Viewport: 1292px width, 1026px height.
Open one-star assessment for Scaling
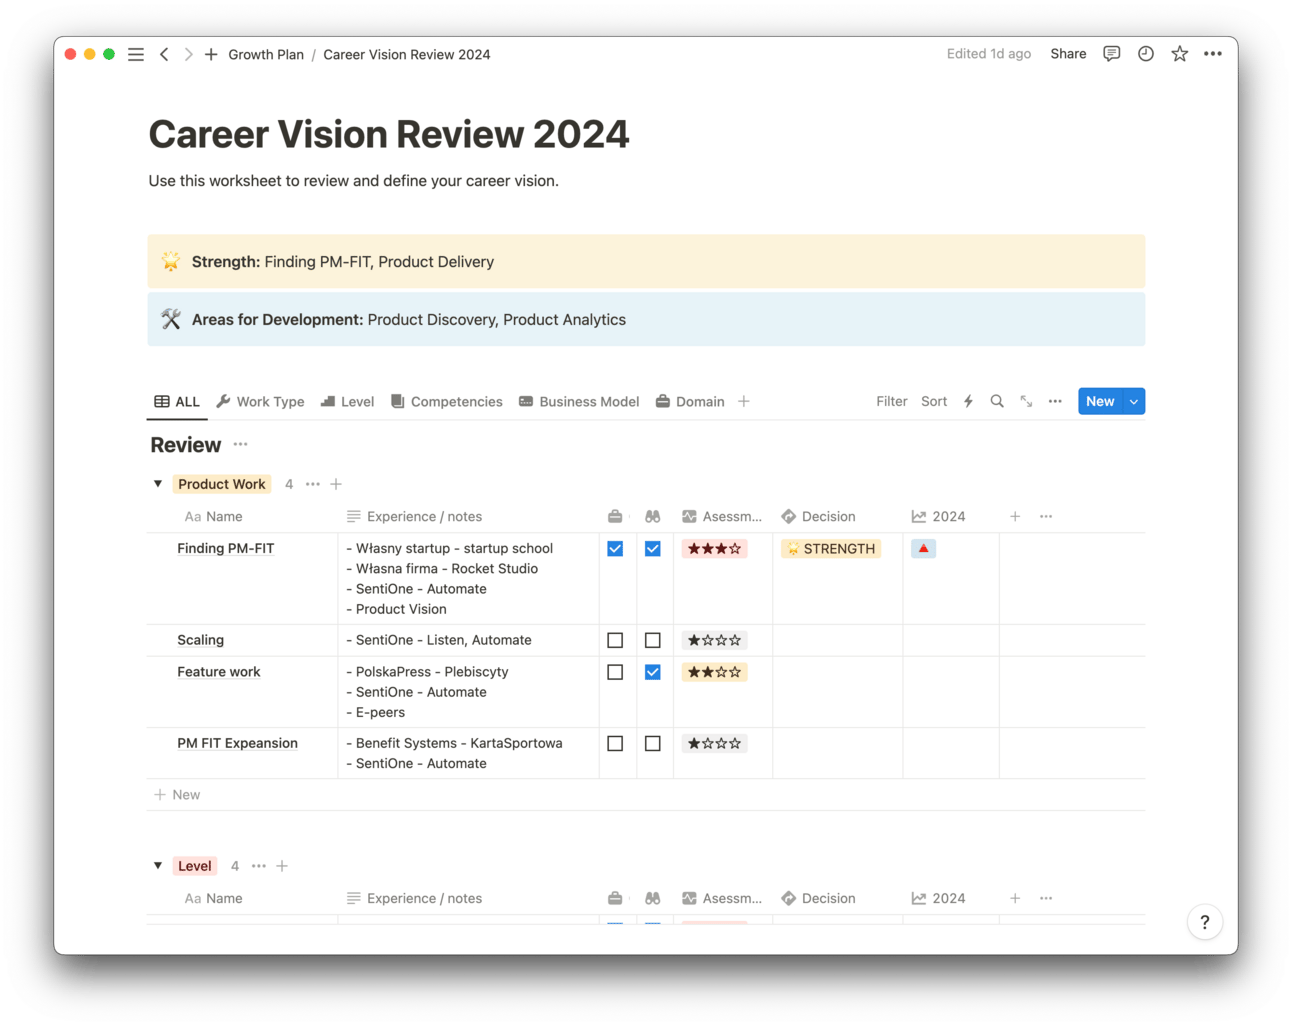point(714,640)
